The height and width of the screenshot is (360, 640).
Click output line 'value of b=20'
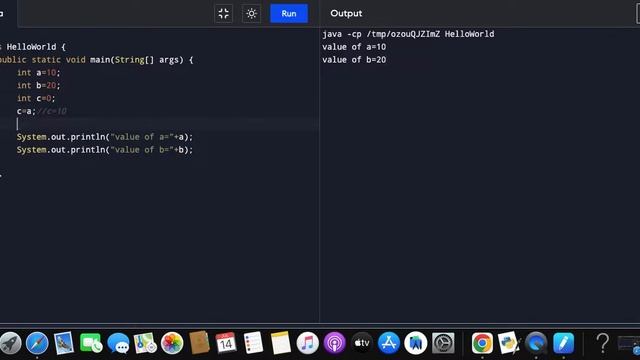click(354, 60)
